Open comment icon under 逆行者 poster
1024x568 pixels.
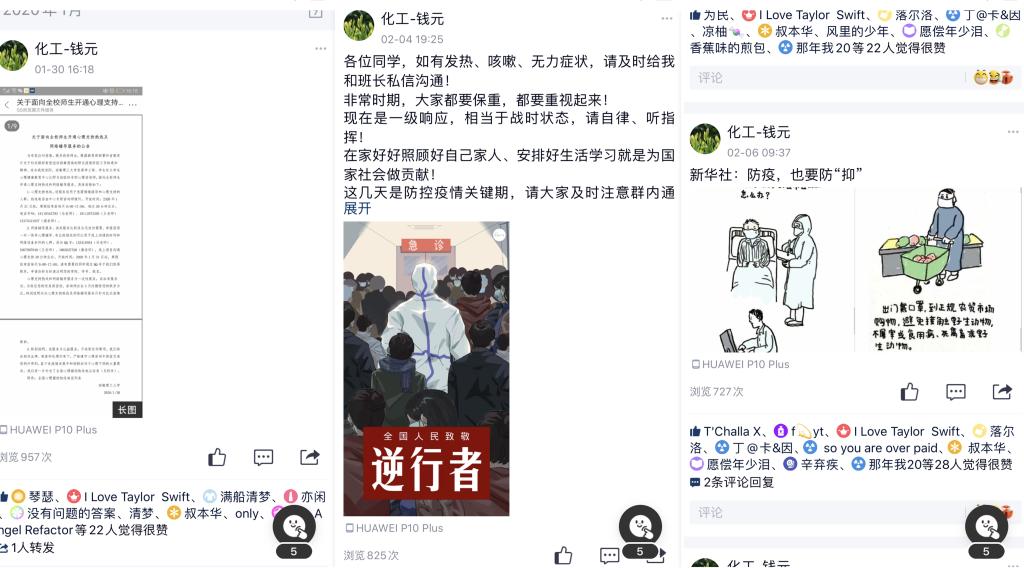point(609,556)
